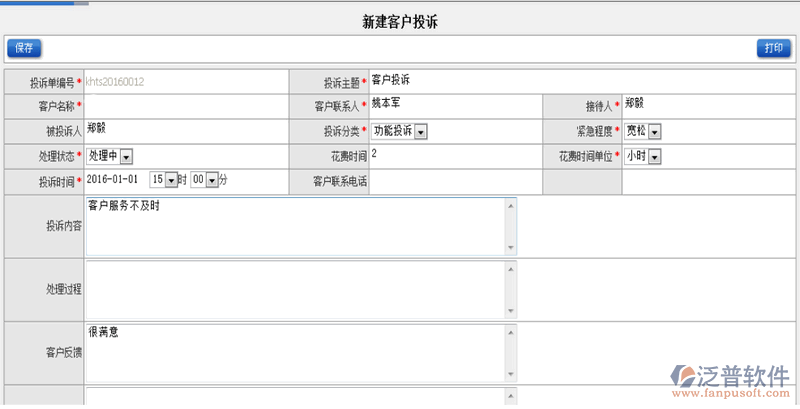
Task: Click scroll-down arrow in 处理过程 text area
Action: 511,311
